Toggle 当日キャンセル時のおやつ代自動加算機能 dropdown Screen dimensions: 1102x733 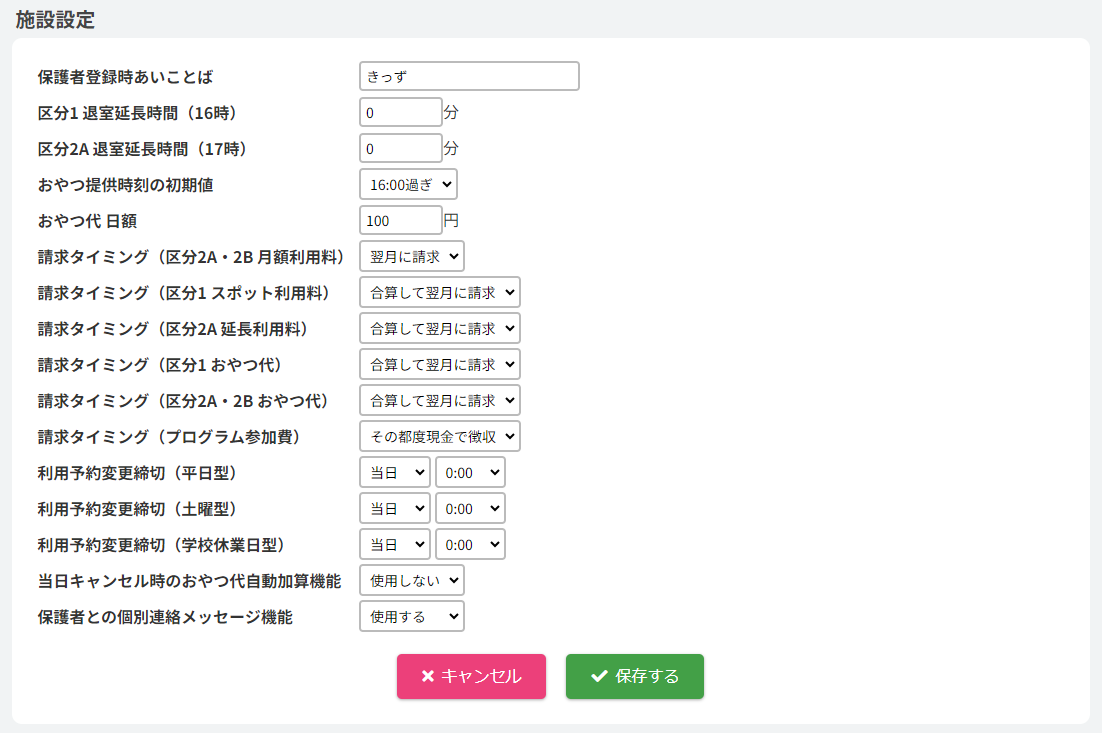pos(411,580)
